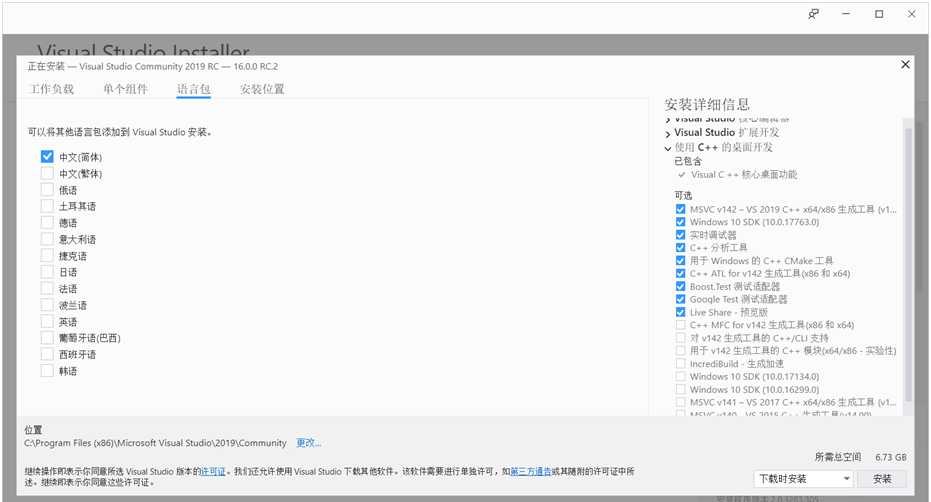Uncheck the Google Test 测试适配器 option

pyautogui.click(x=680, y=299)
